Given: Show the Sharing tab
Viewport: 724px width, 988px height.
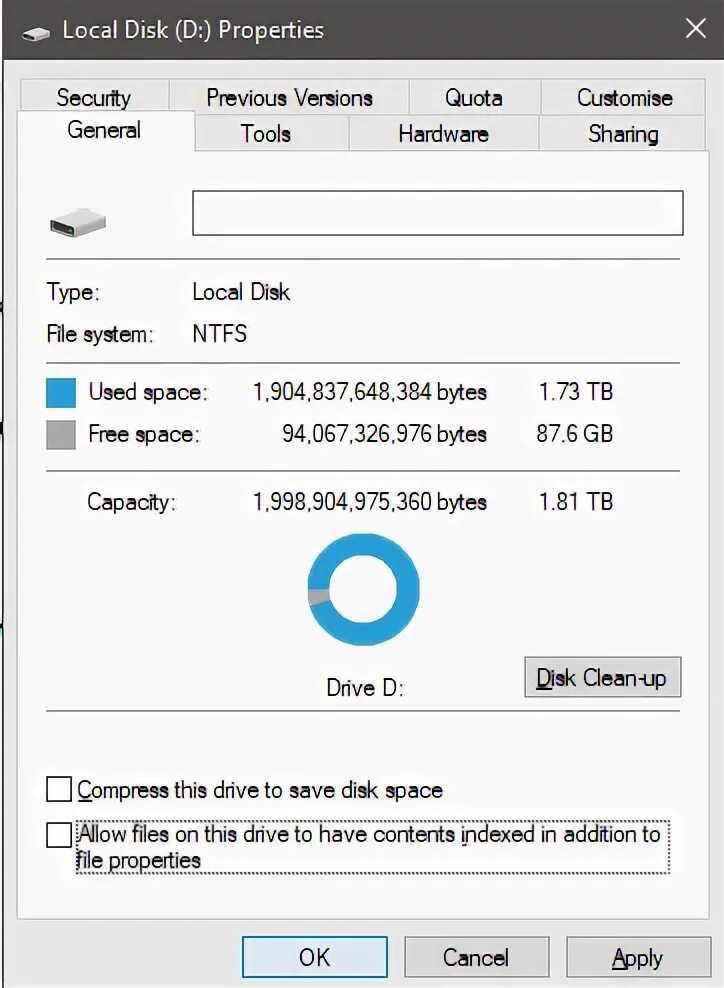Looking at the screenshot, I should (x=623, y=133).
